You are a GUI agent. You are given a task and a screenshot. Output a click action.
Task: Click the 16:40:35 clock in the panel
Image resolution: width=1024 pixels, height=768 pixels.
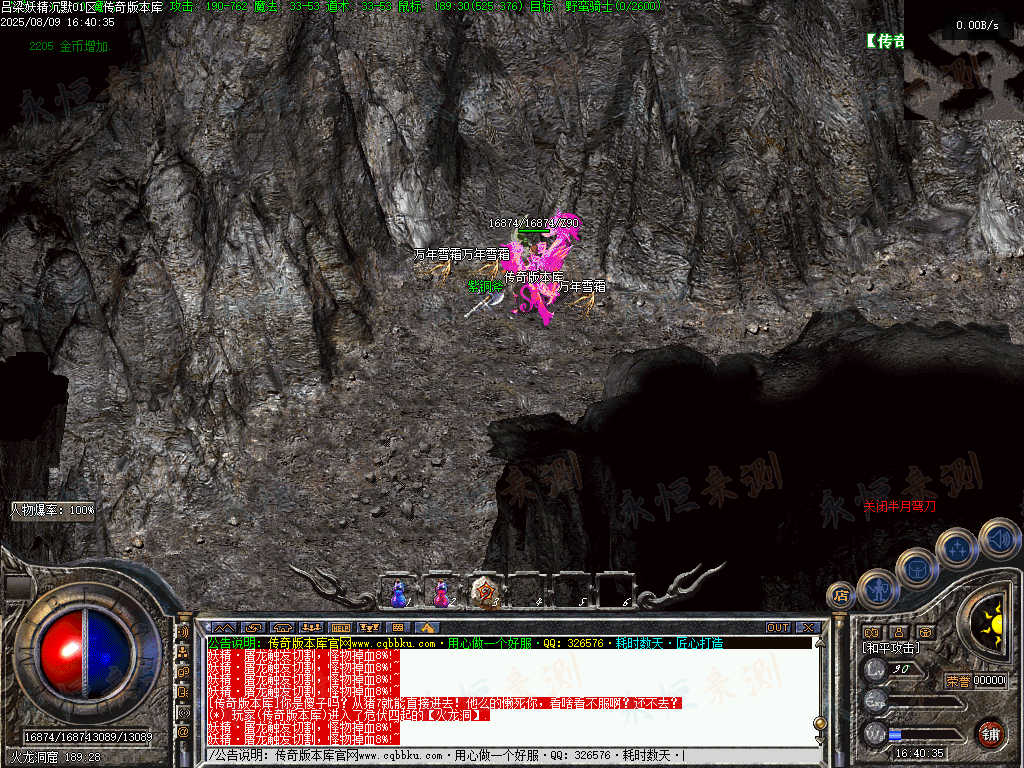[x=920, y=753]
